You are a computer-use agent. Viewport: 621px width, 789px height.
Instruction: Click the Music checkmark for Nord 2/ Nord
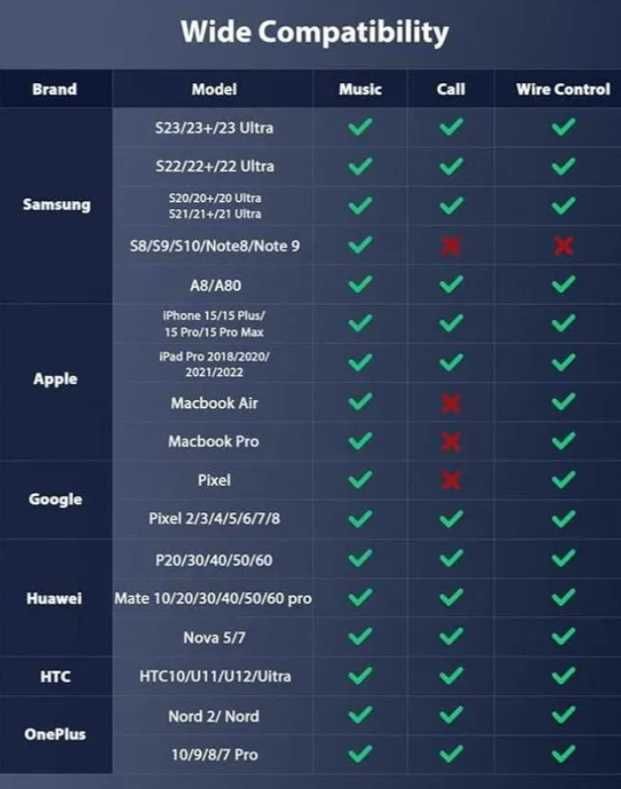click(x=360, y=715)
